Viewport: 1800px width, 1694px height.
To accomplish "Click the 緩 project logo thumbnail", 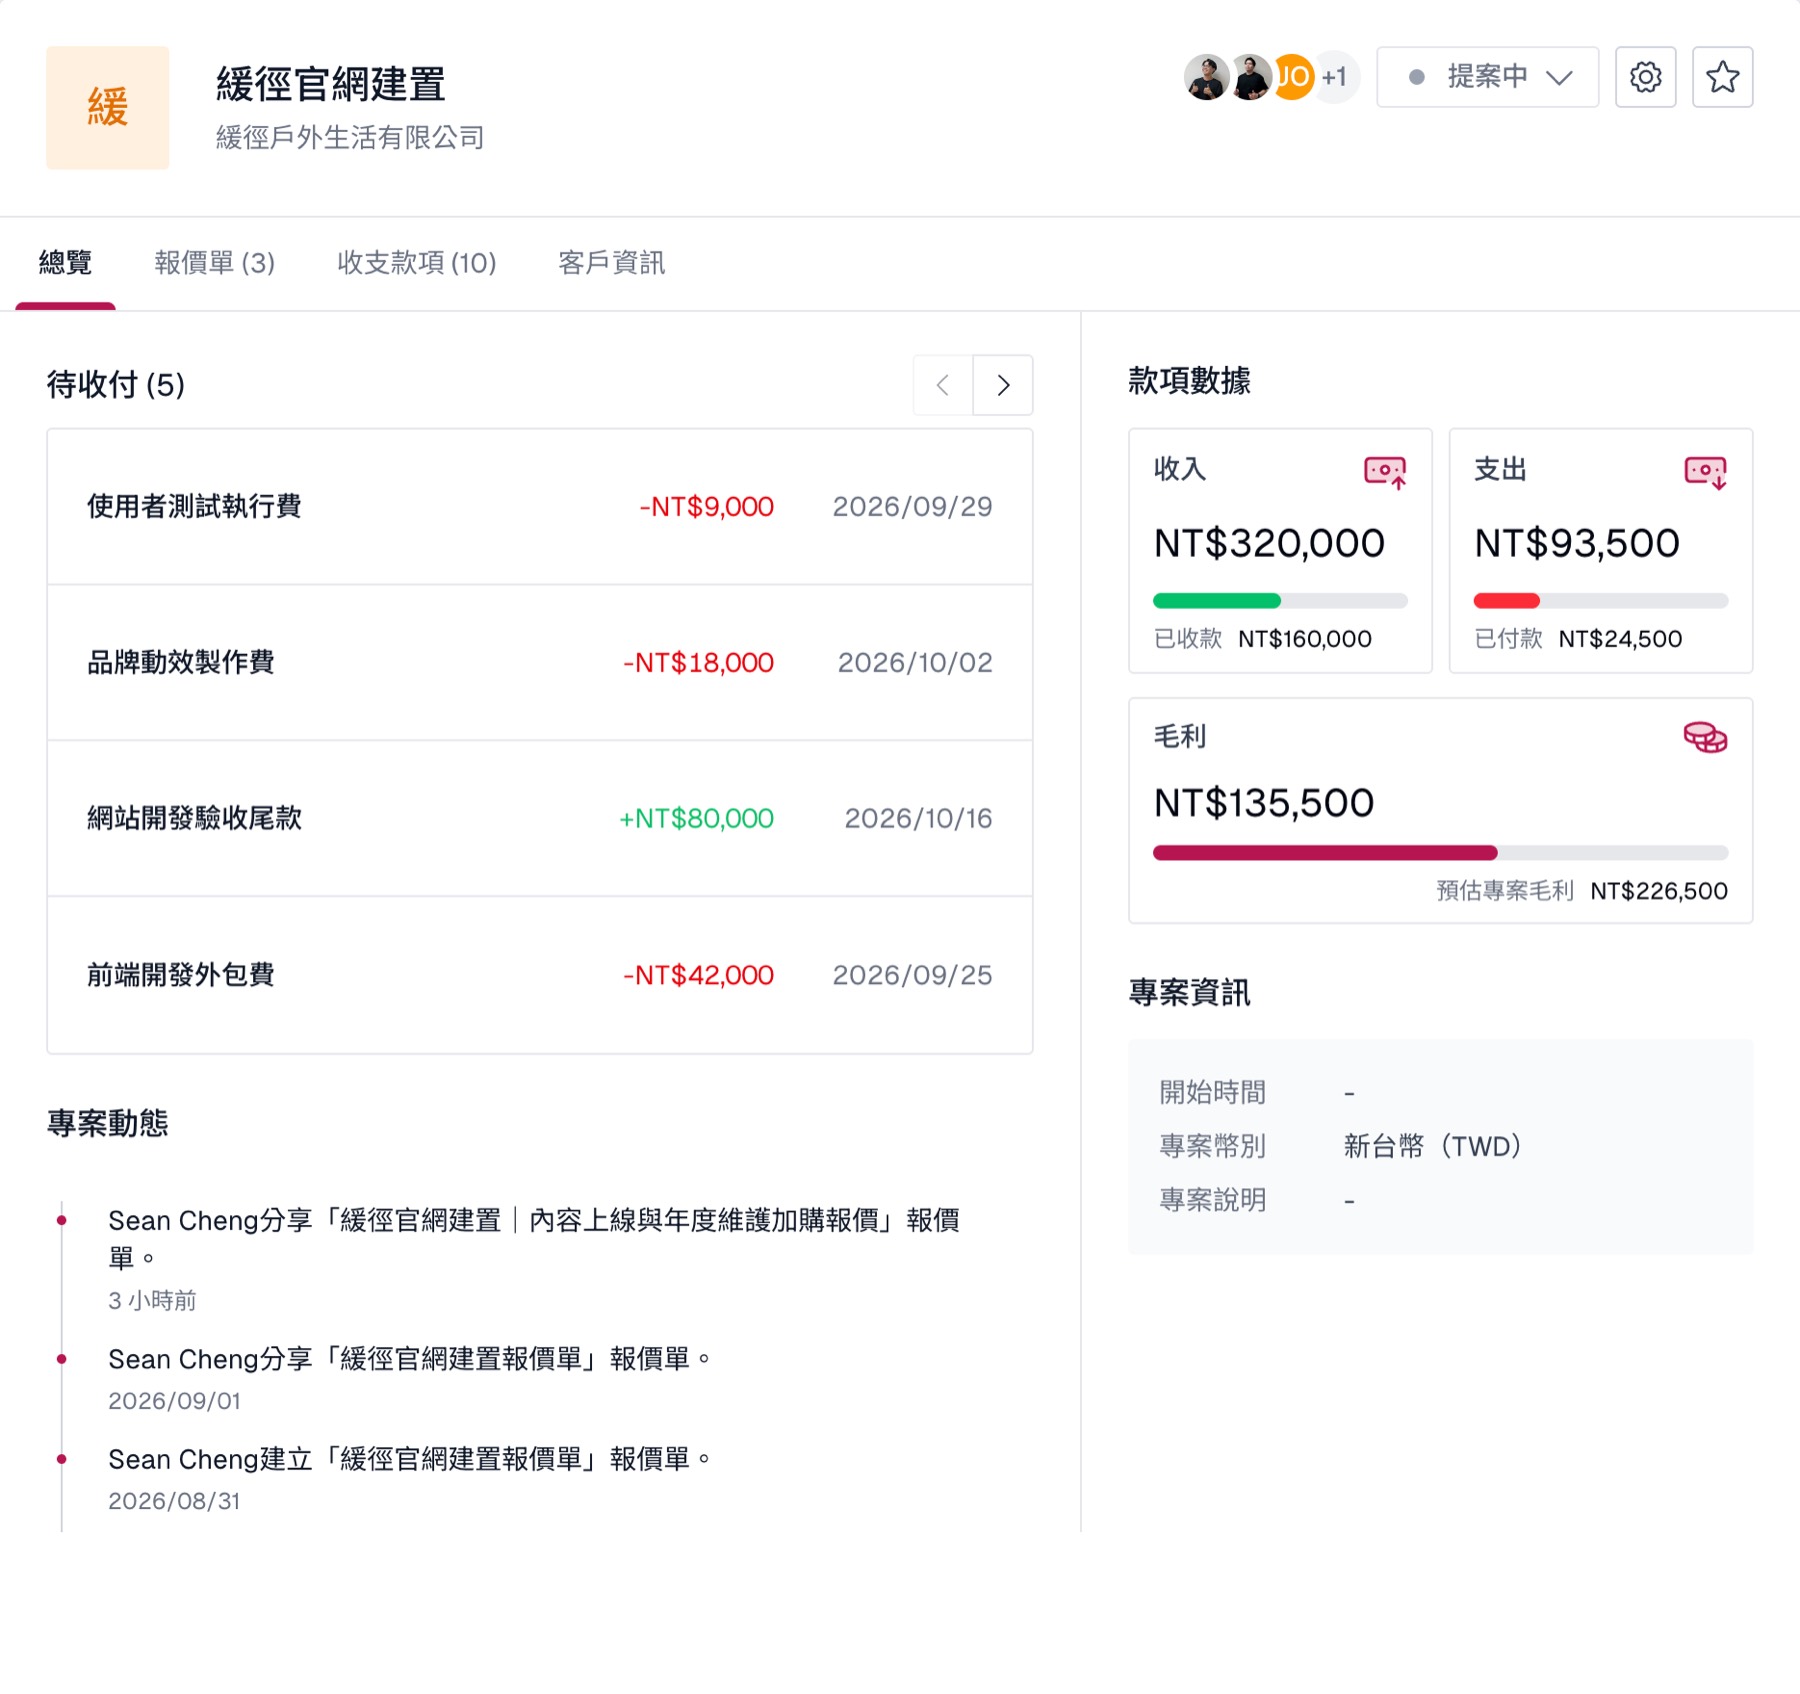I will 108,108.
